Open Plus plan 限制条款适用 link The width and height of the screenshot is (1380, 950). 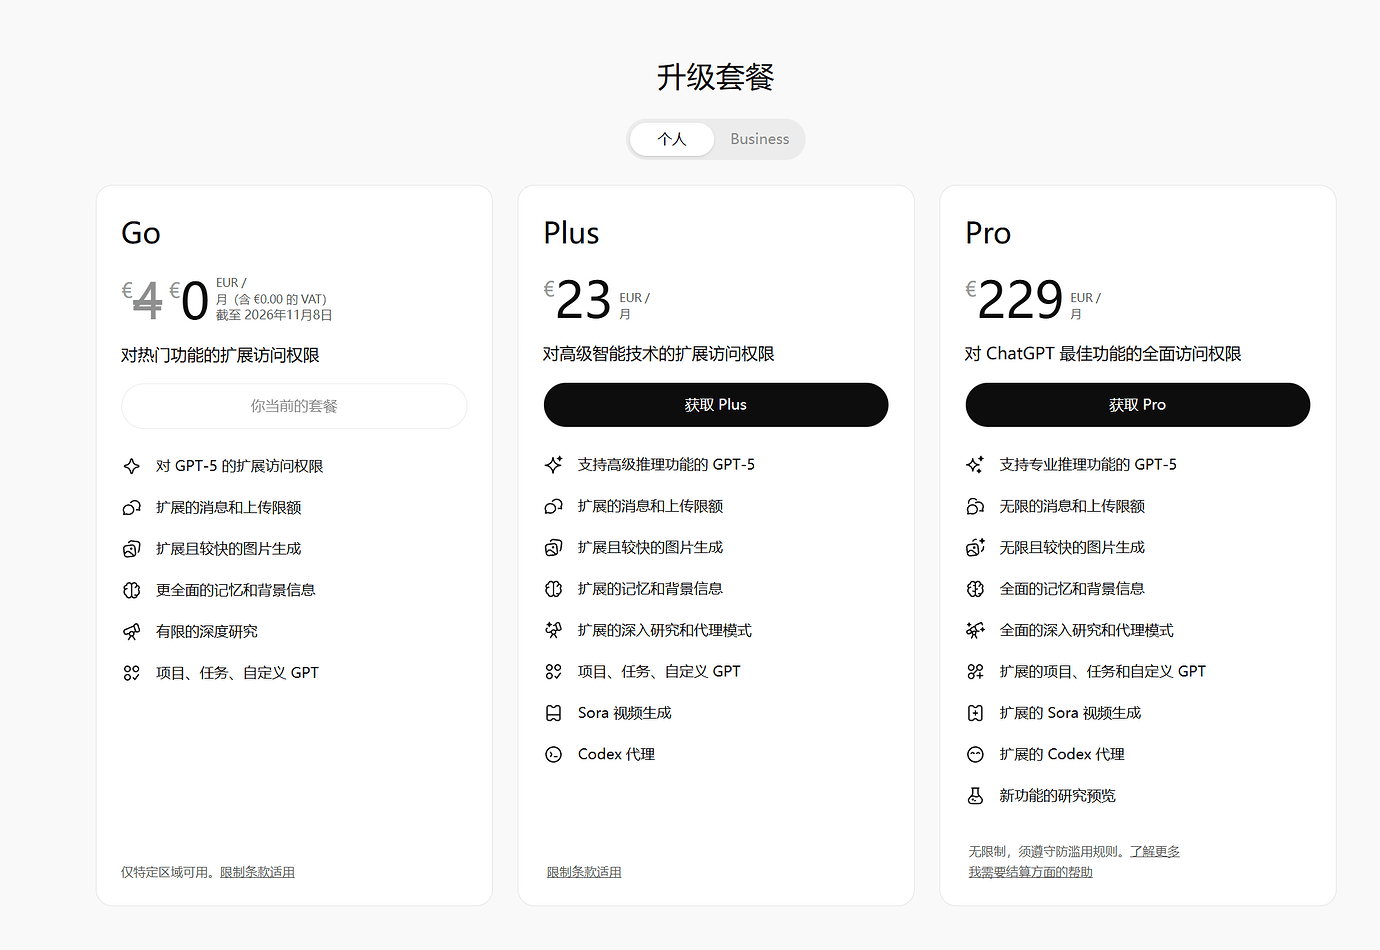(x=584, y=872)
